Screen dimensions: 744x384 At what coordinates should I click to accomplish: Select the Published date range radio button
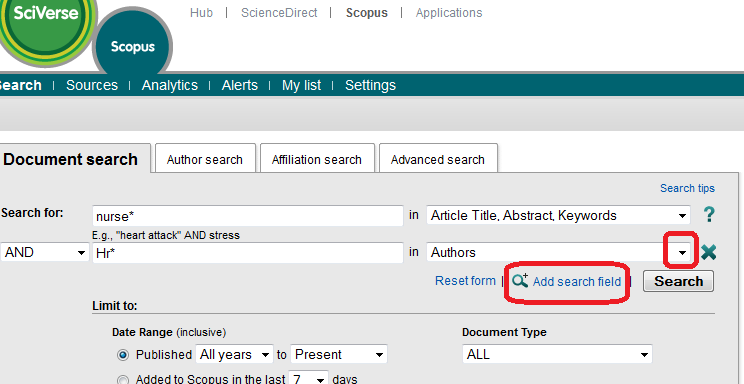123,355
